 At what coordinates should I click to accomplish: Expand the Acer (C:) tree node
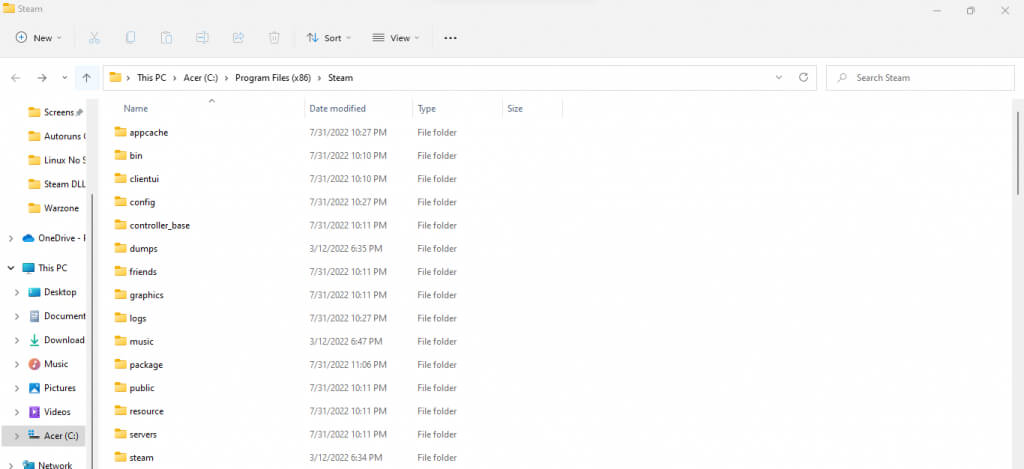click(17, 436)
